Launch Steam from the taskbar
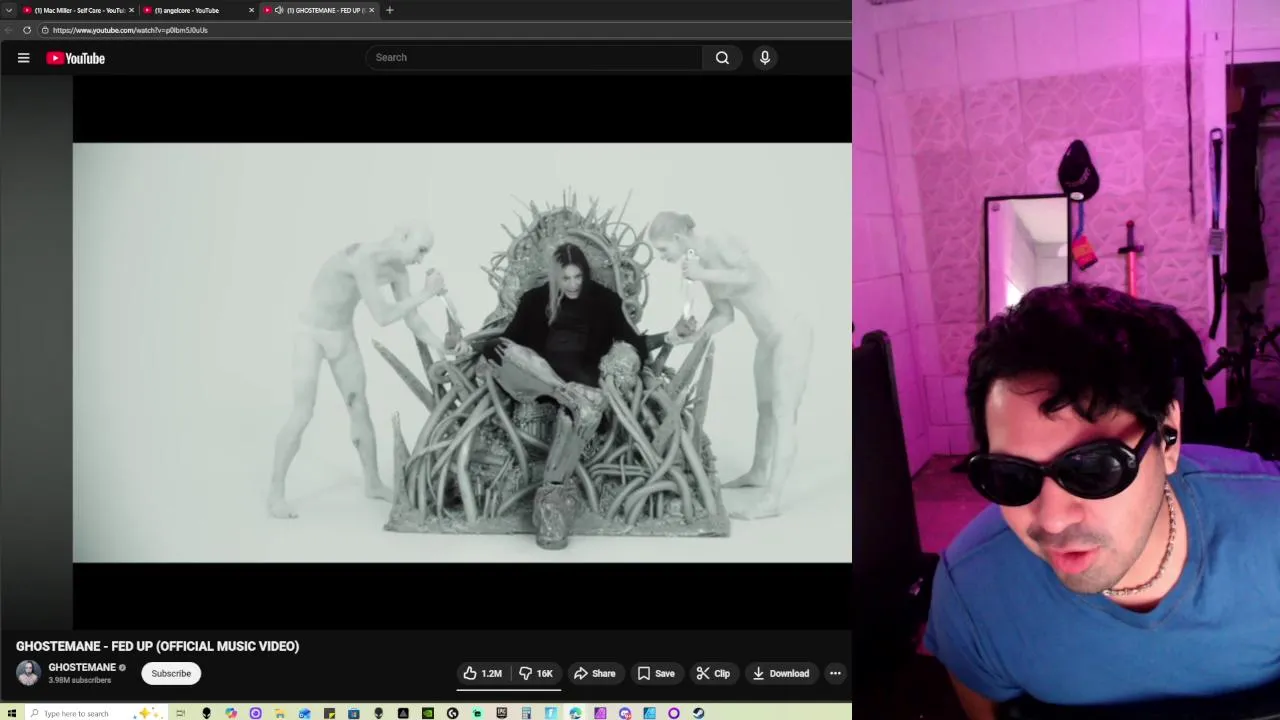 [x=698, y=713]
